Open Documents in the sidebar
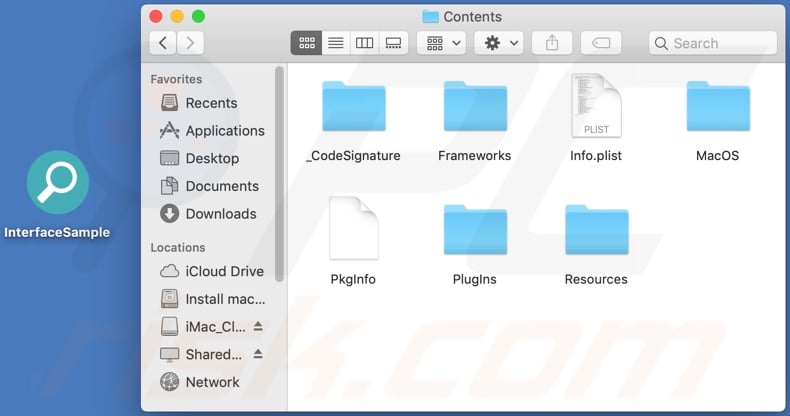Screen dimensions: 790x416 click(x=210, y=186)
